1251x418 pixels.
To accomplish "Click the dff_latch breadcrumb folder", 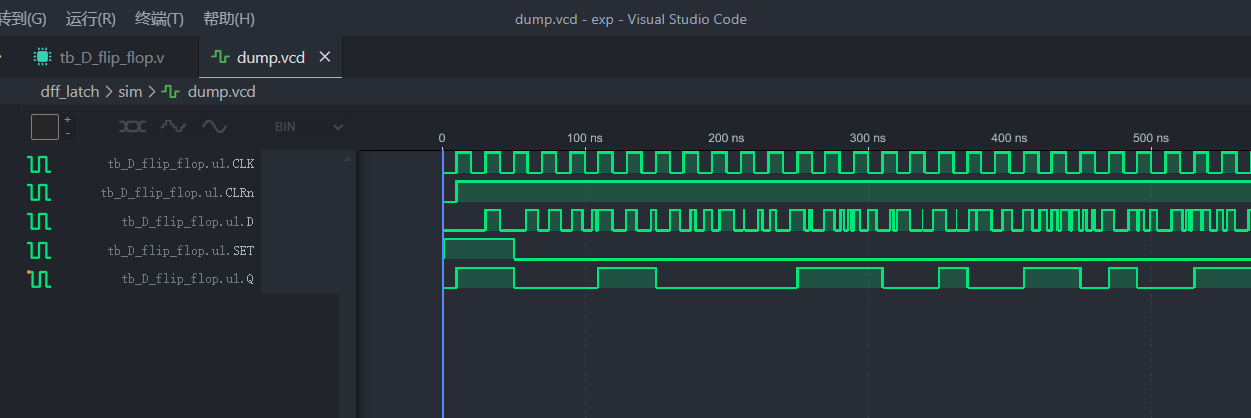I will point(70,91).
